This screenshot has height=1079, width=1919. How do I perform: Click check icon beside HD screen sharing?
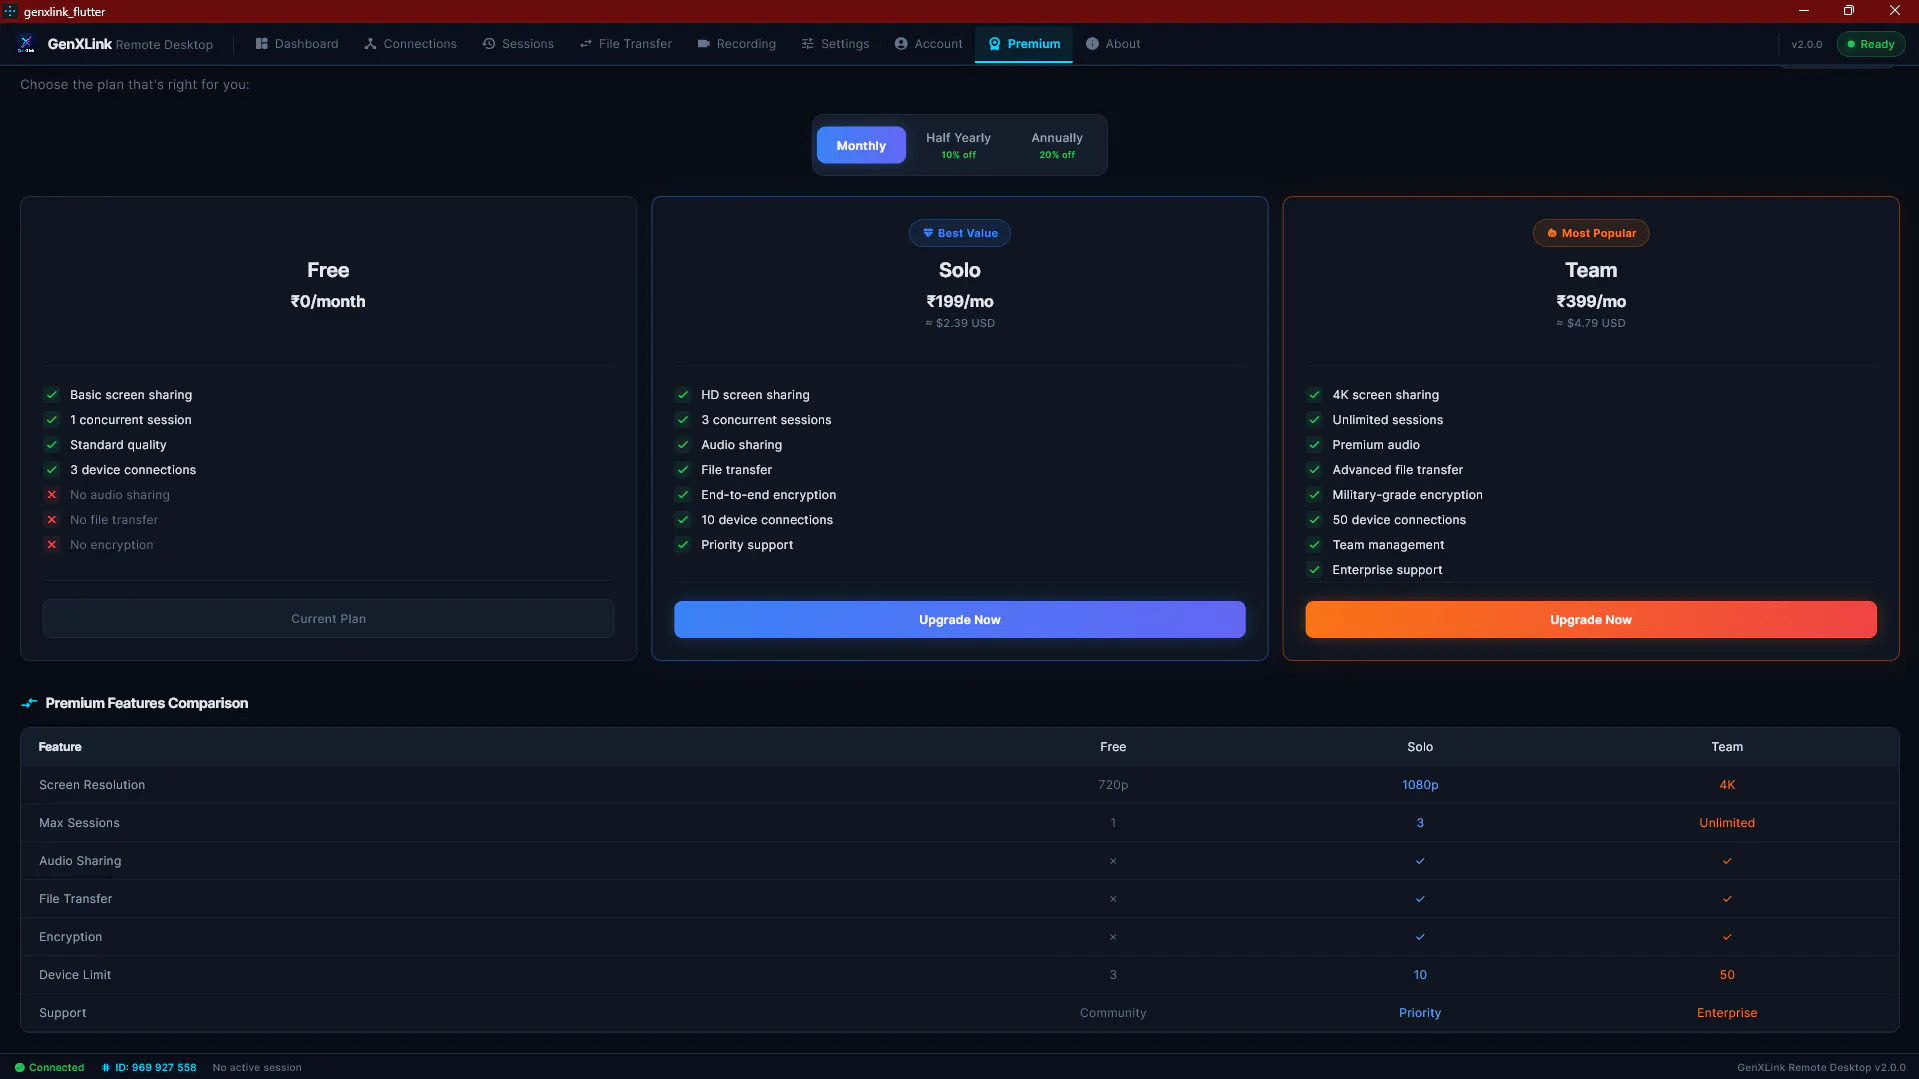pos(683,395)
